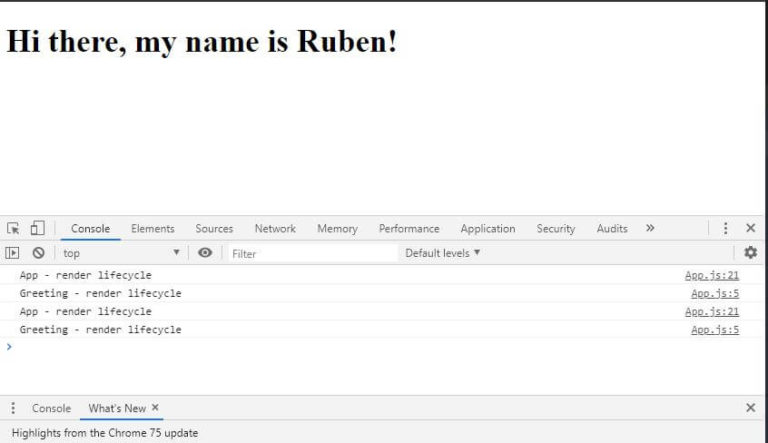
Task: Open console settings gear icon
Action: tap(750, 253)
